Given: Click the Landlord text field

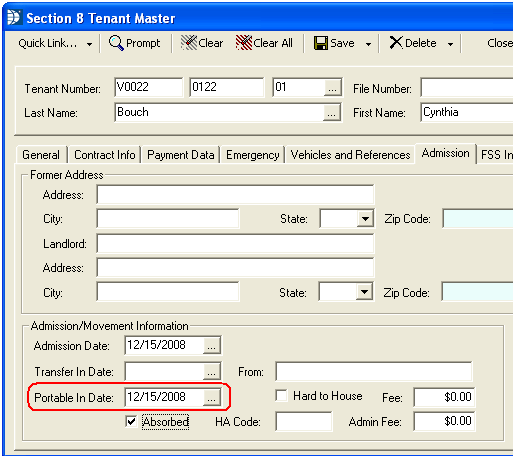Looking at the screenshot, I should [235, 244].
